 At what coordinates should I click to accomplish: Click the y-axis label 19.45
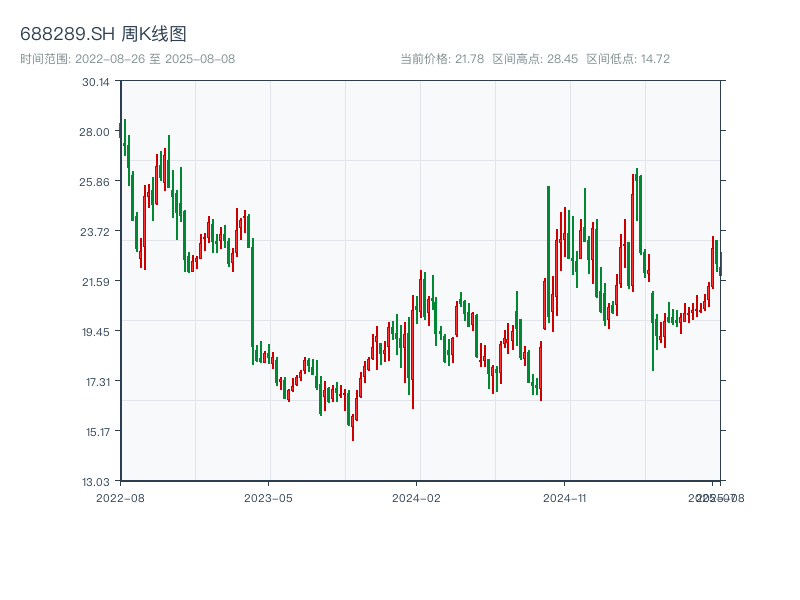95,332
